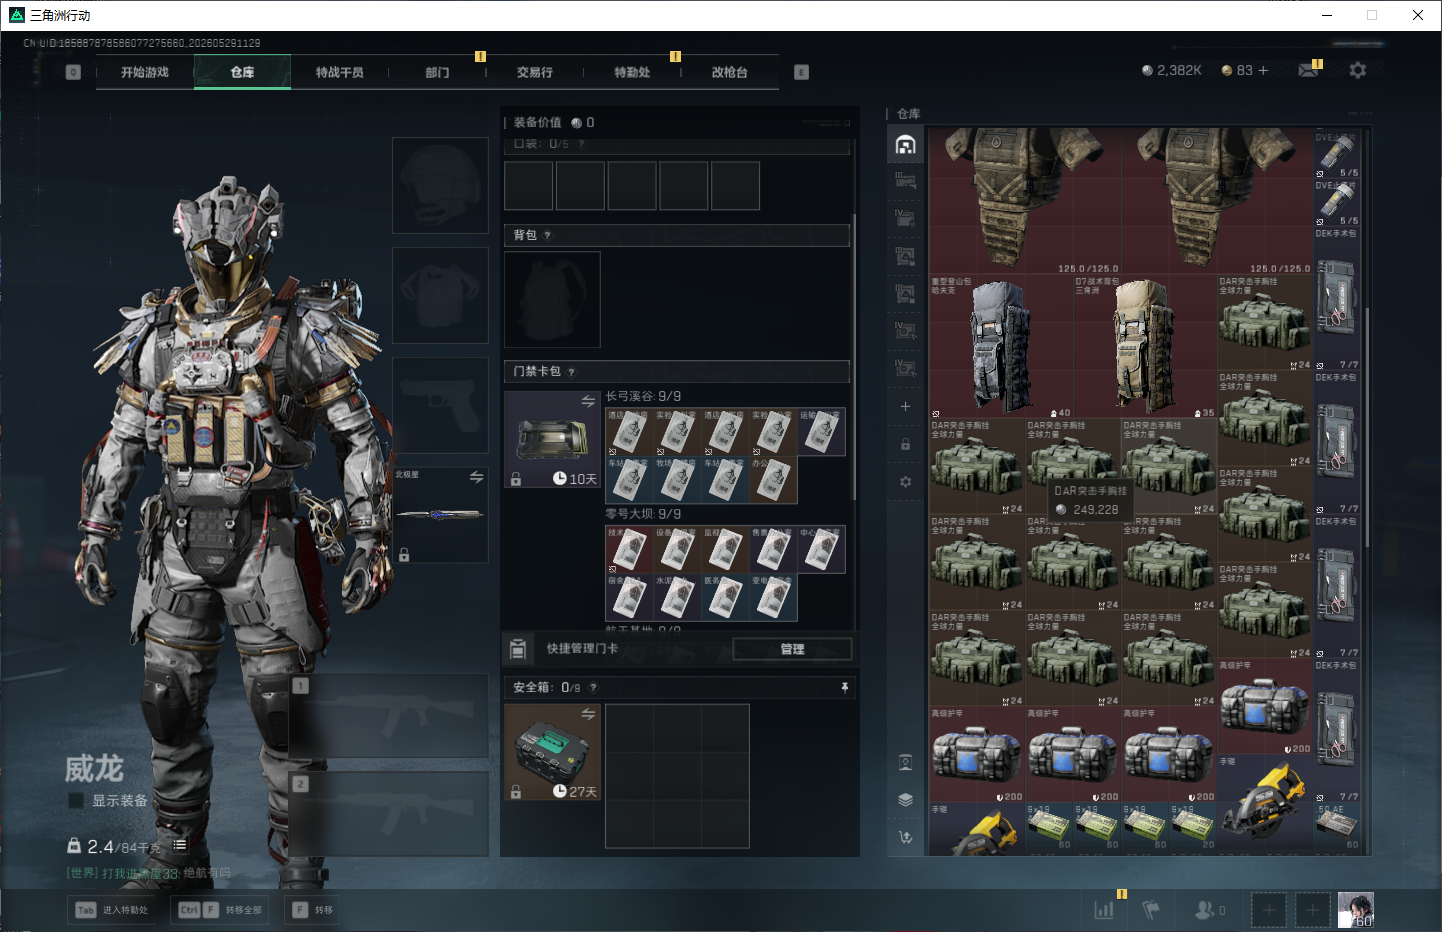Click the Ctrl F 转移全部 button

tap(221, 910)
